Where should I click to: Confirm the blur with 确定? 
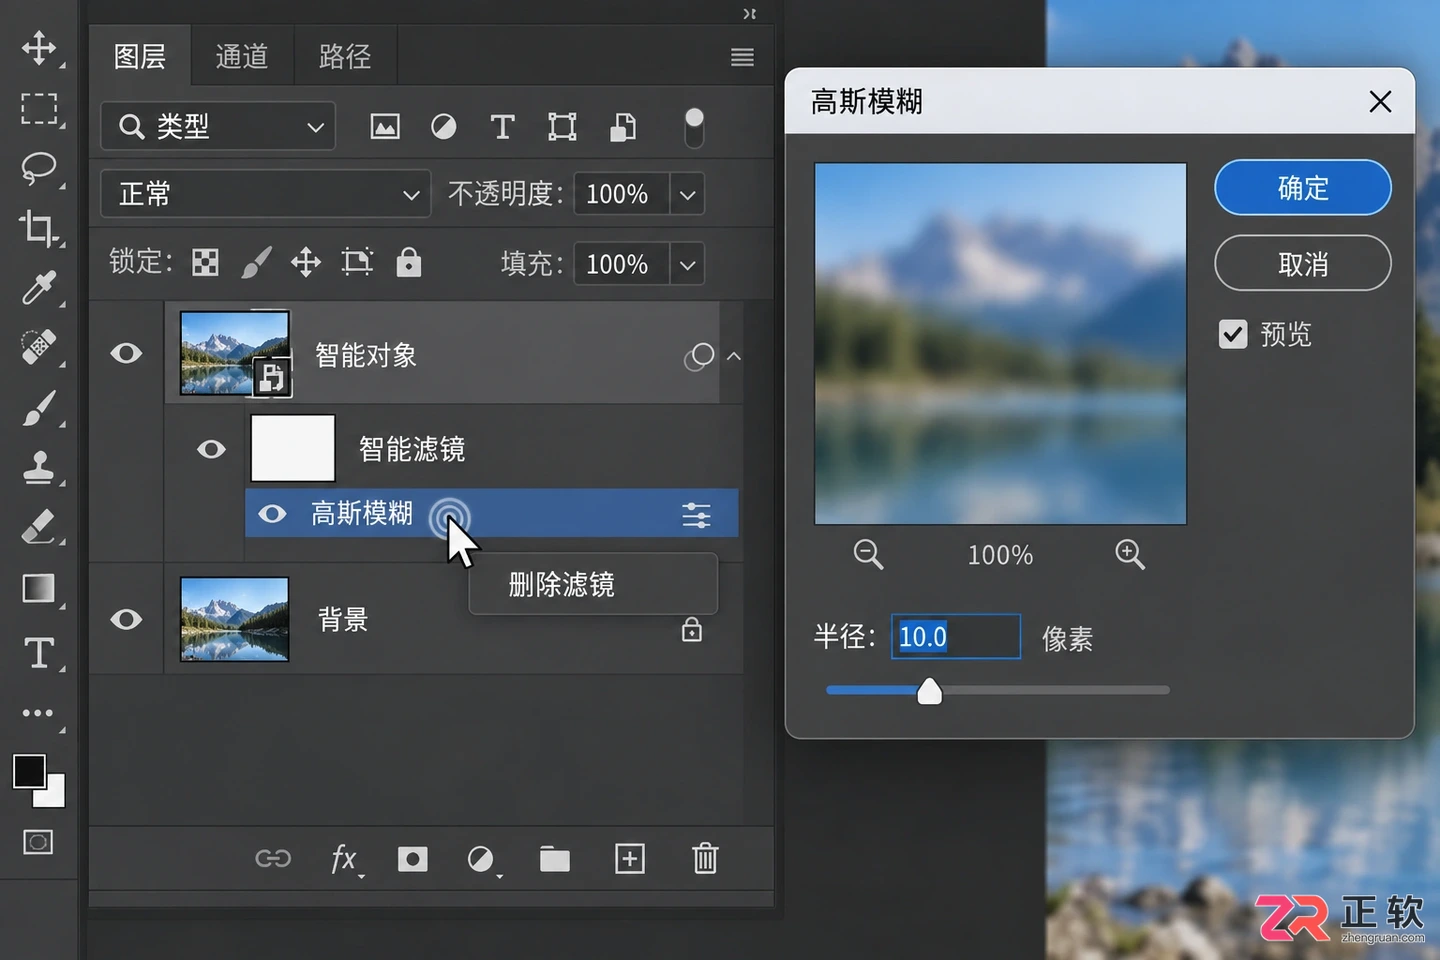tap(1302, 188)
